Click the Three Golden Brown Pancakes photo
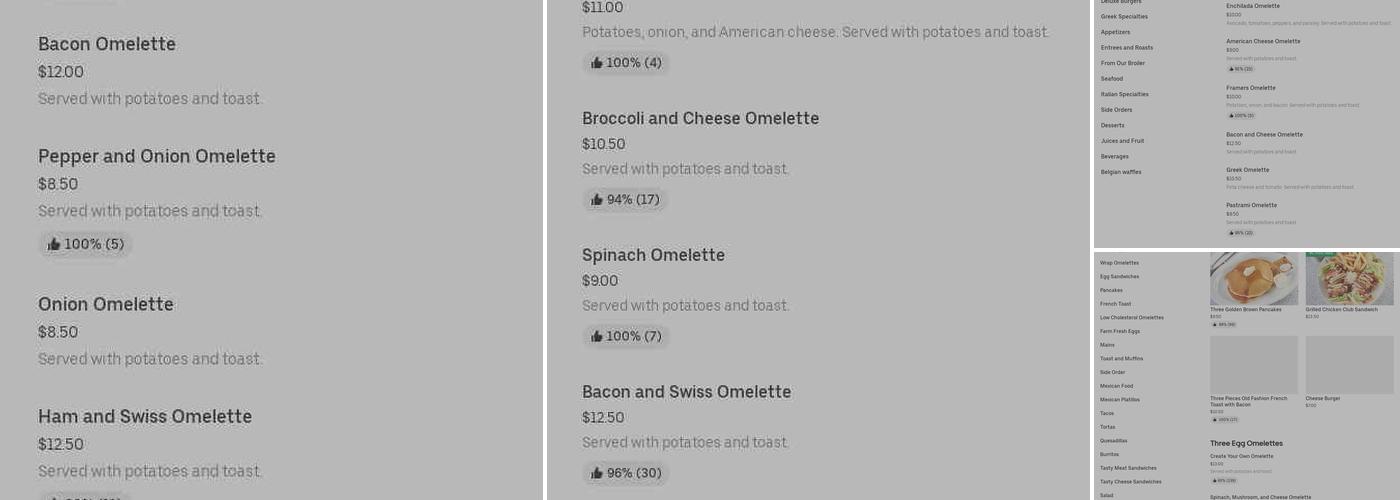 1253,279
